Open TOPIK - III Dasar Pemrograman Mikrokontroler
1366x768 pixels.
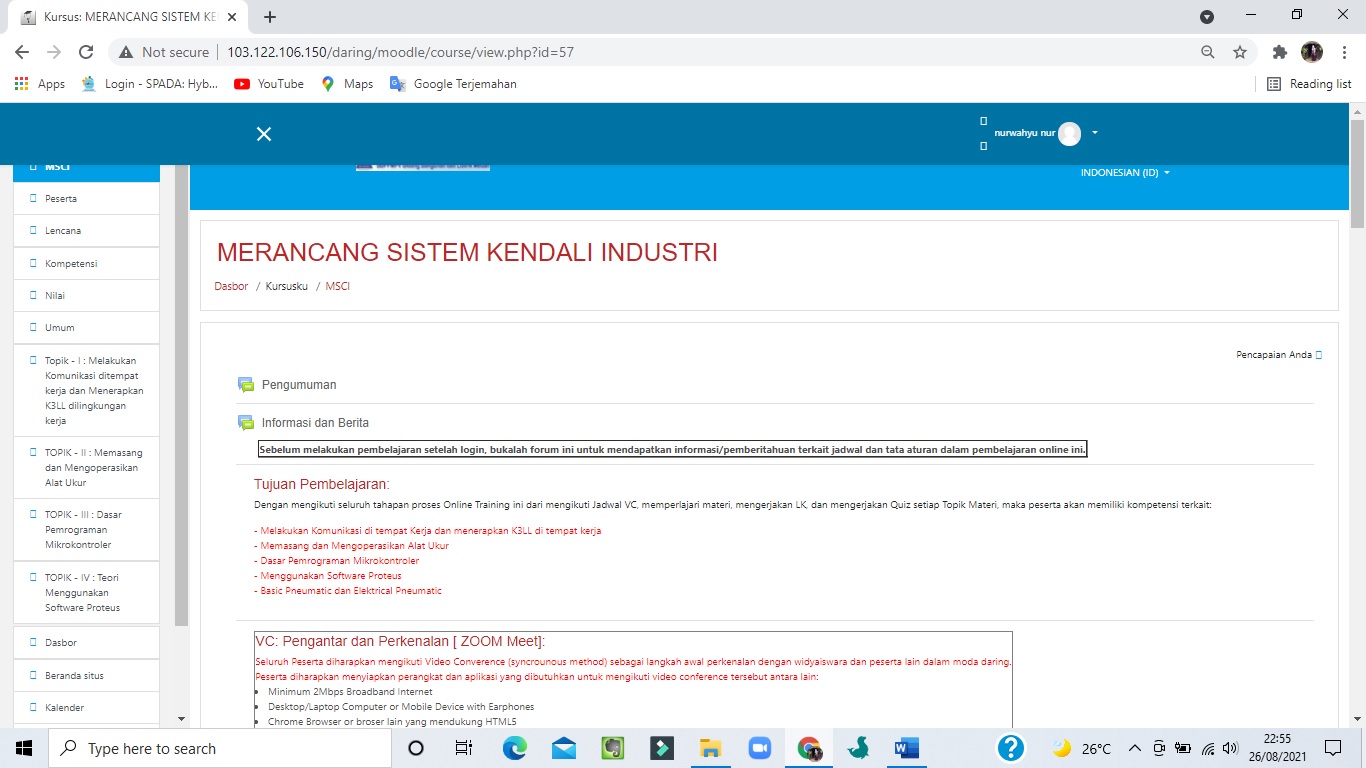point(83,529)
